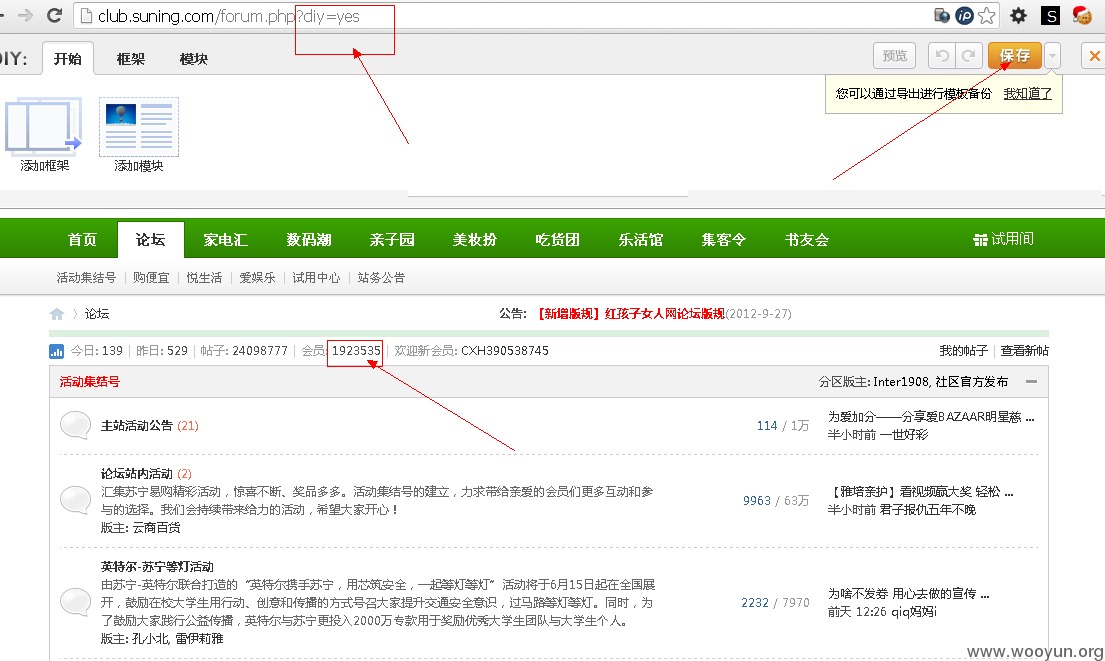Image resolution: width=1105 pixels, height=661 pixels.
Task: Click the black S extension icon
Action: pos(1050,16)
